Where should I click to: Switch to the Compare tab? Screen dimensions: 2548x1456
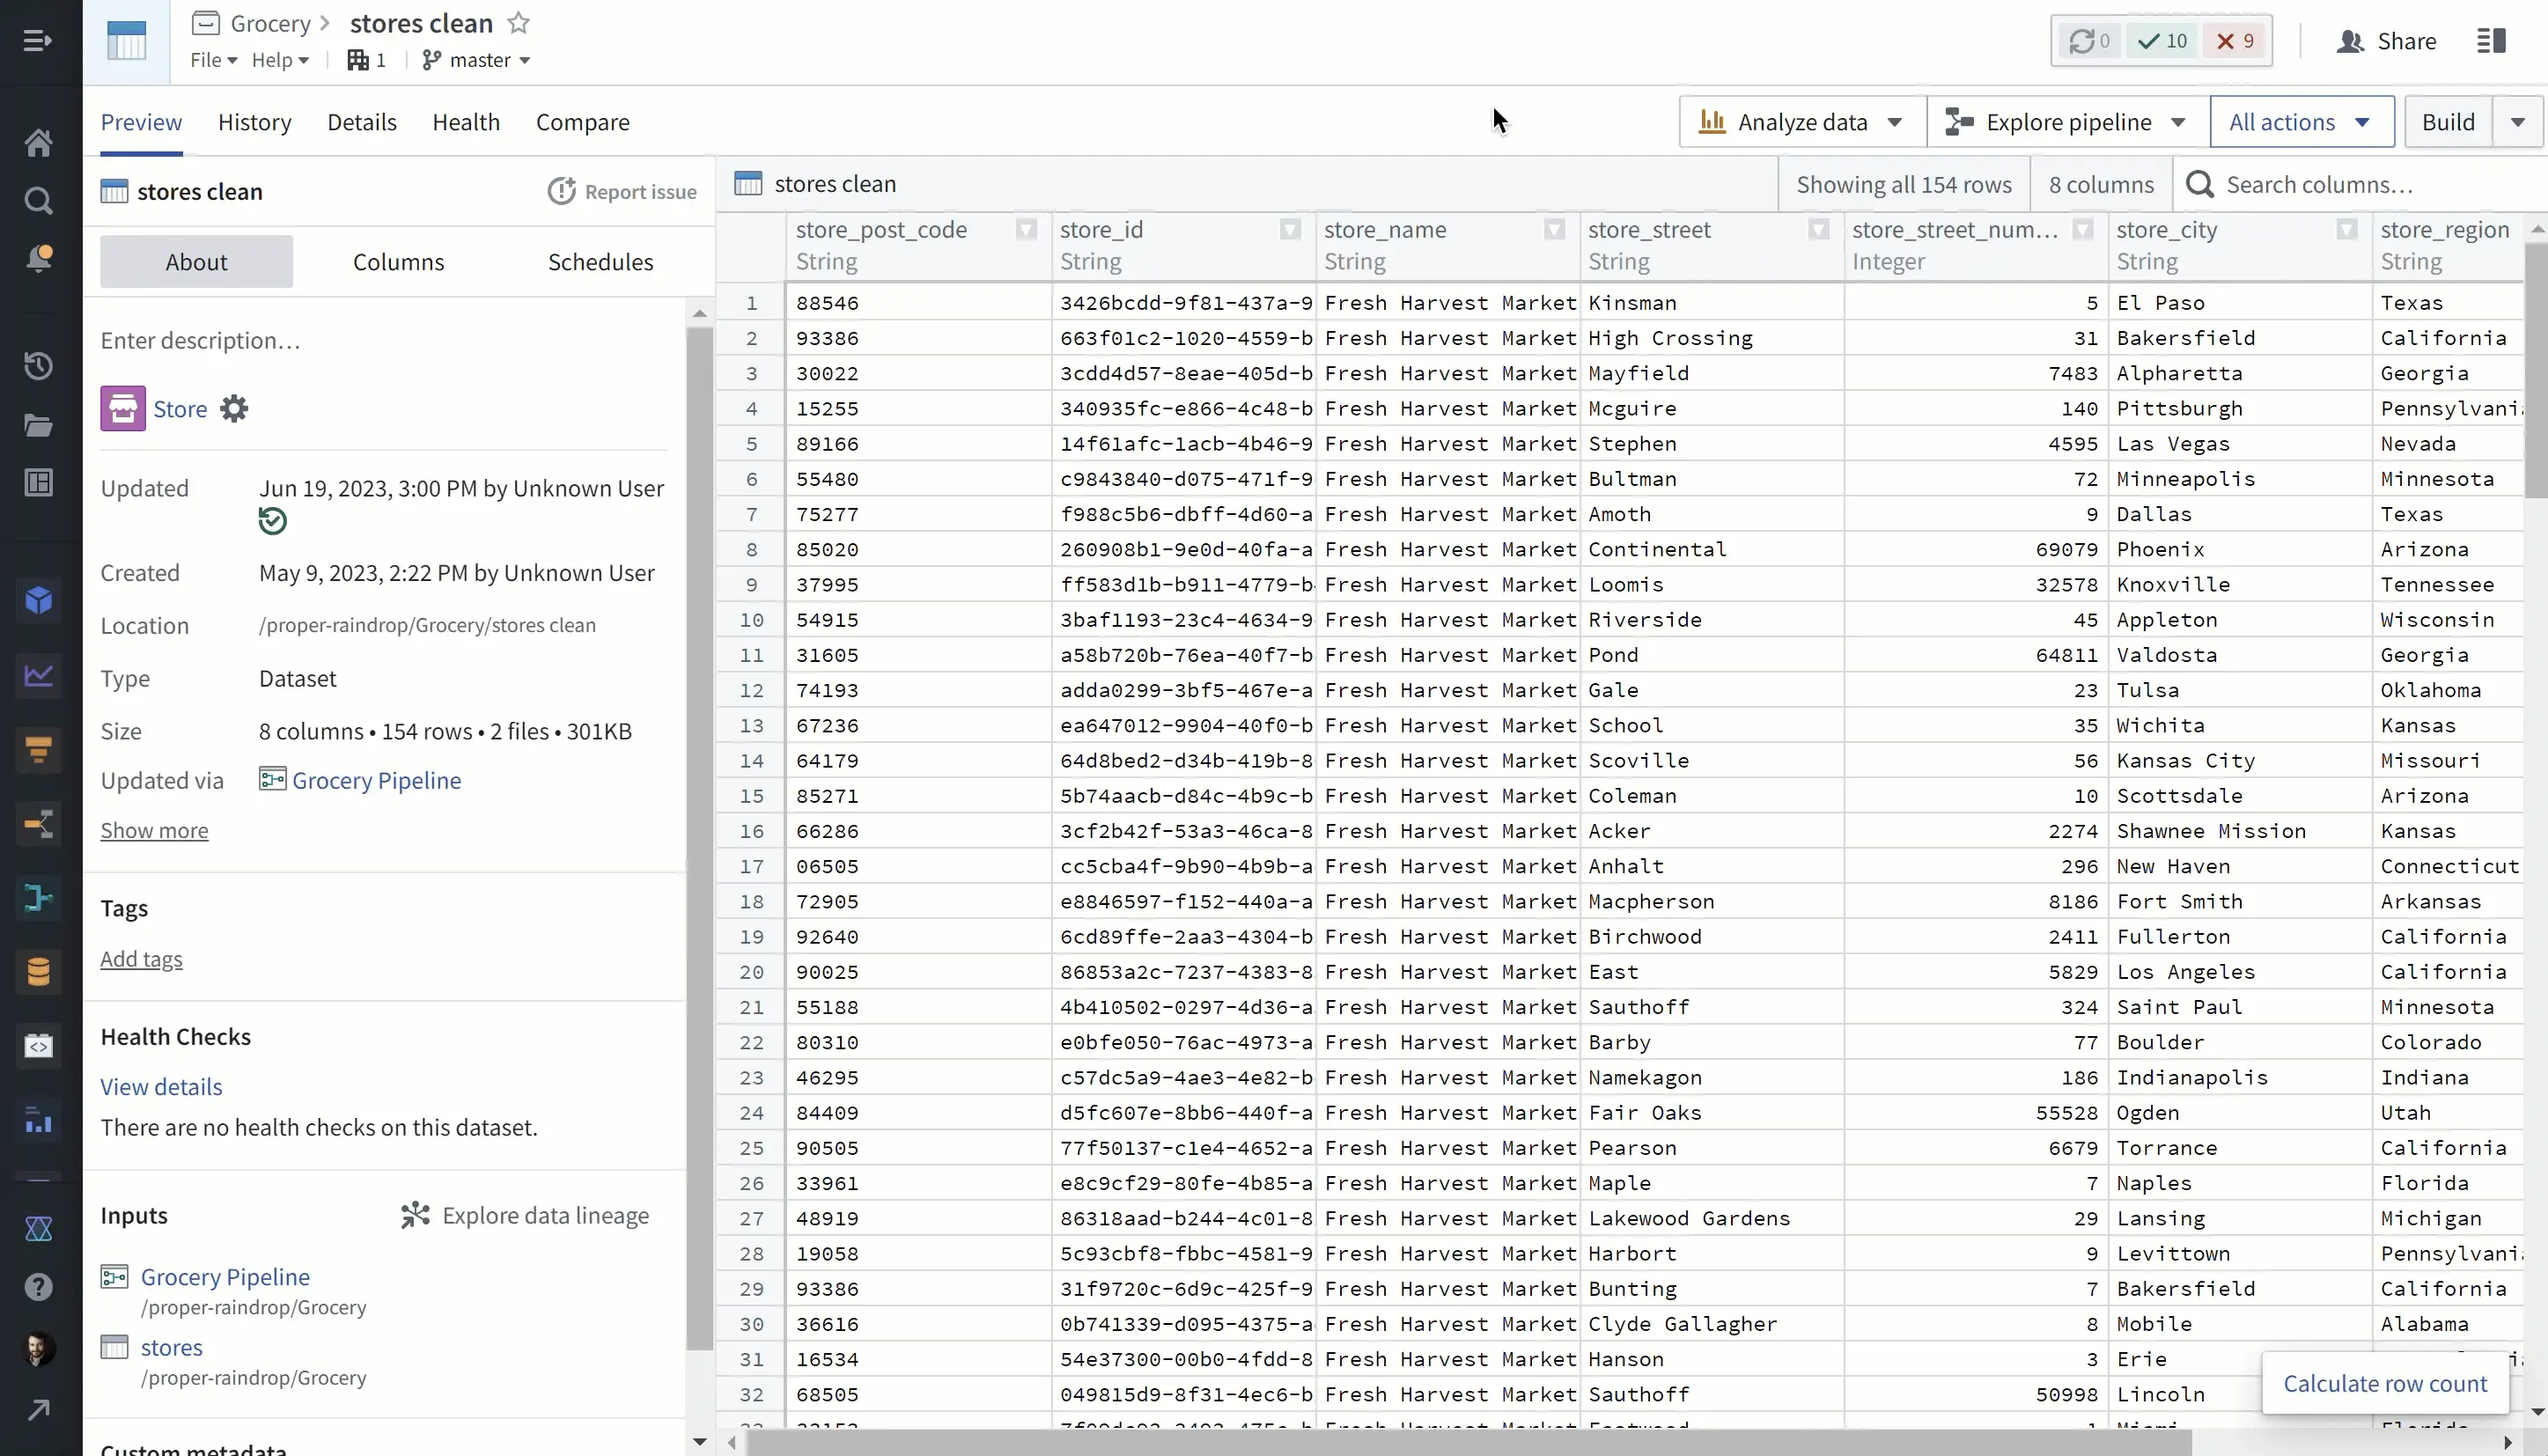point(583,122)
